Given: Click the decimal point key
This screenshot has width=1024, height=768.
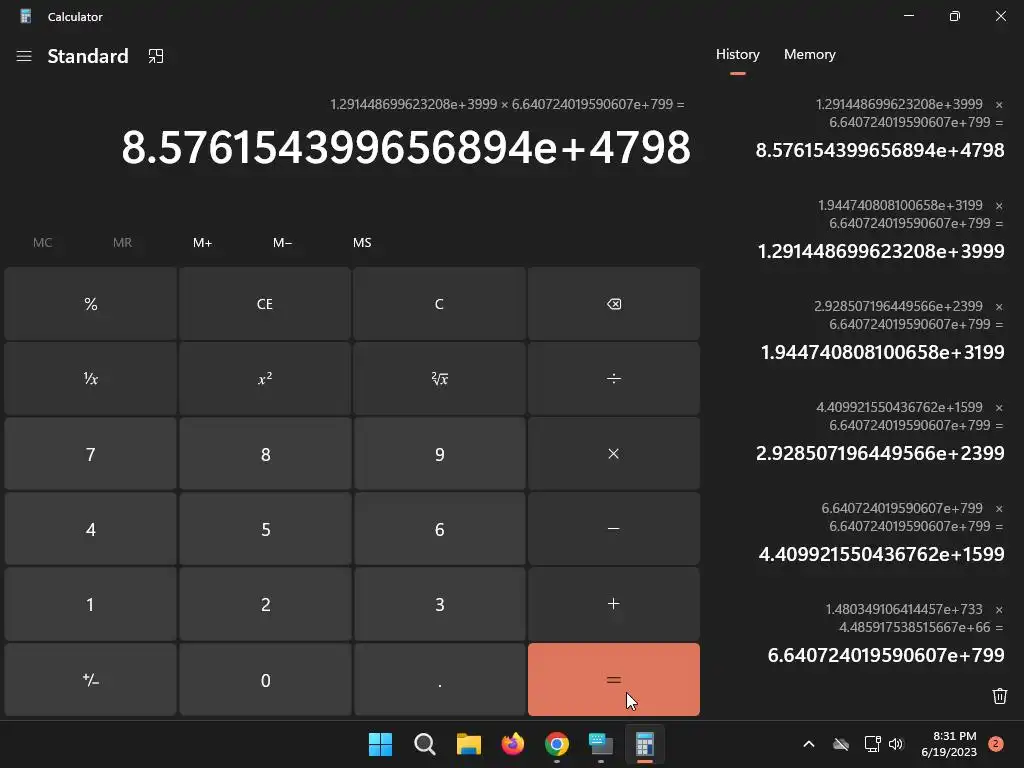Looking at the screenshot, I should (440, 679).
